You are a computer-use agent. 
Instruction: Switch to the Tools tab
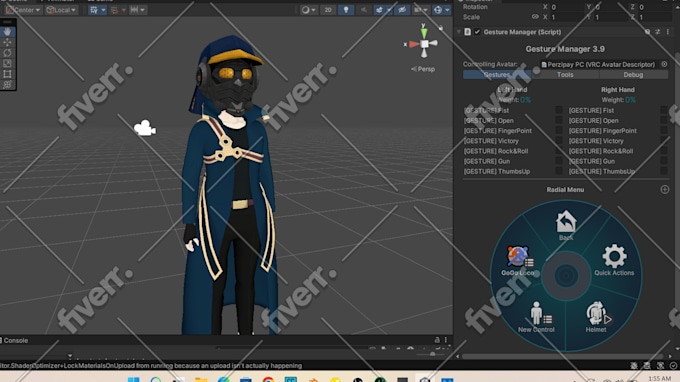pyautogui.click(x=565, y=75)
